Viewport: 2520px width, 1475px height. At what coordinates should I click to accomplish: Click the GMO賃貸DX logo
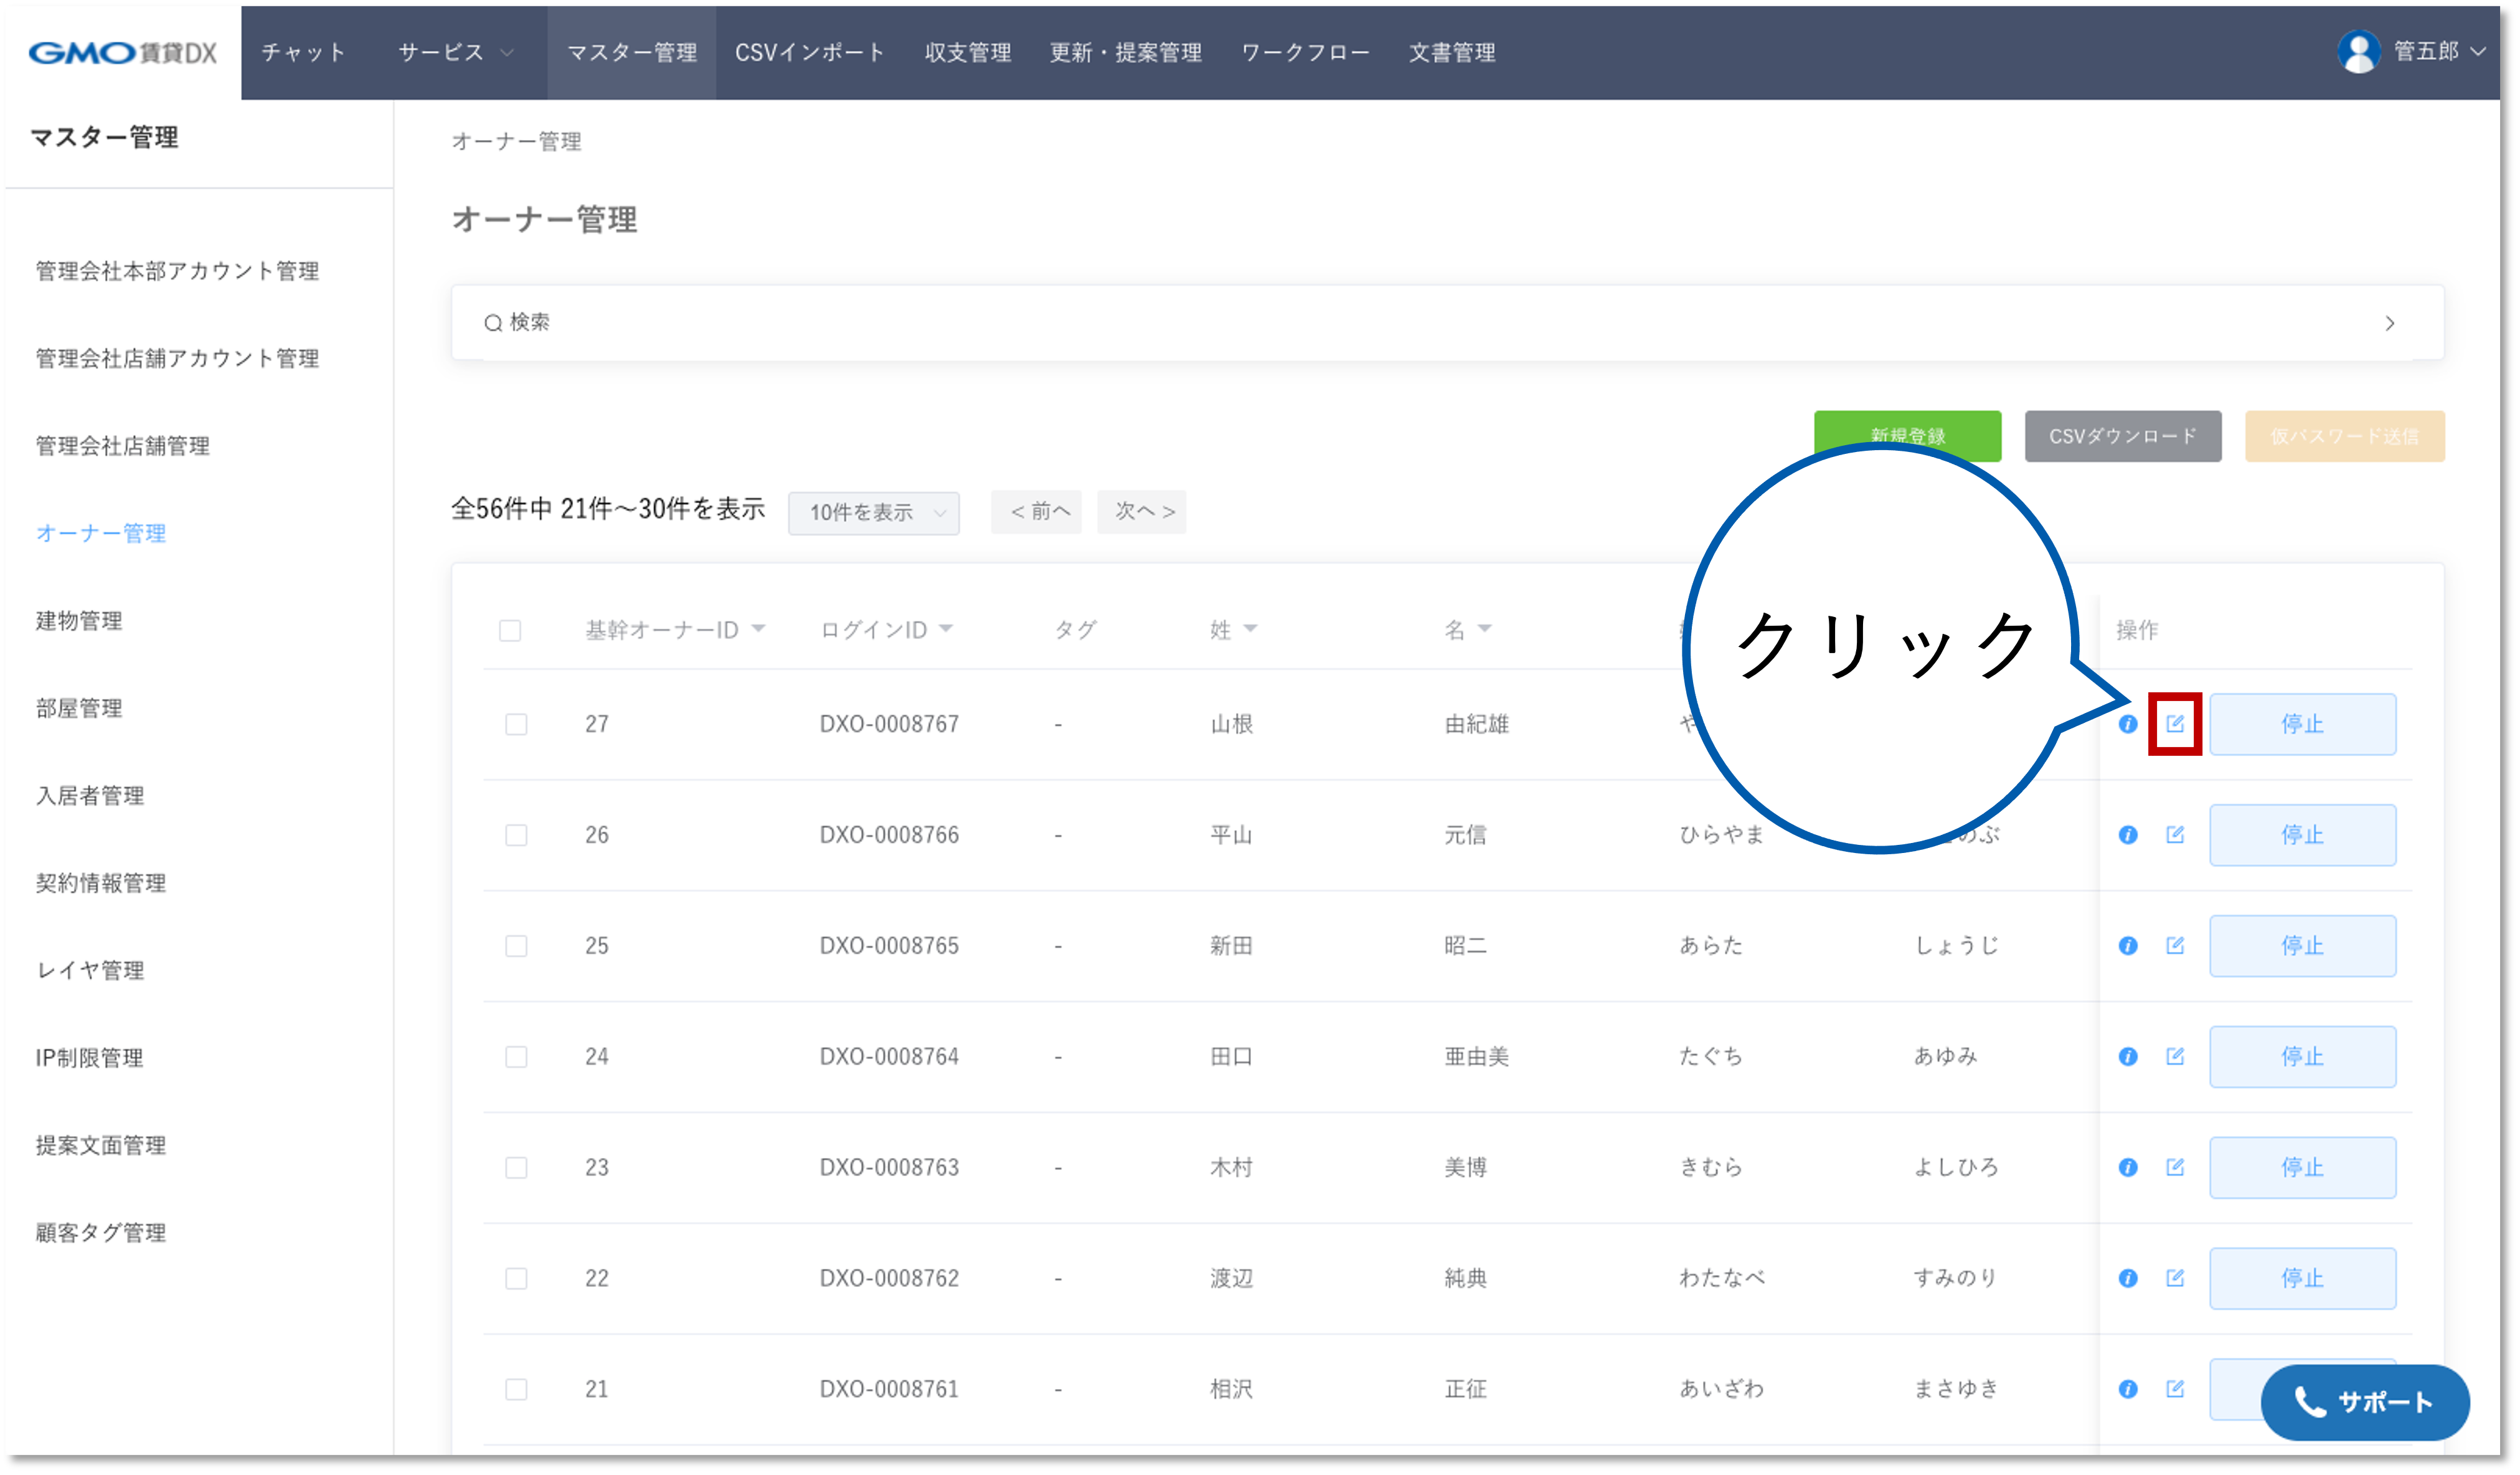122,52
